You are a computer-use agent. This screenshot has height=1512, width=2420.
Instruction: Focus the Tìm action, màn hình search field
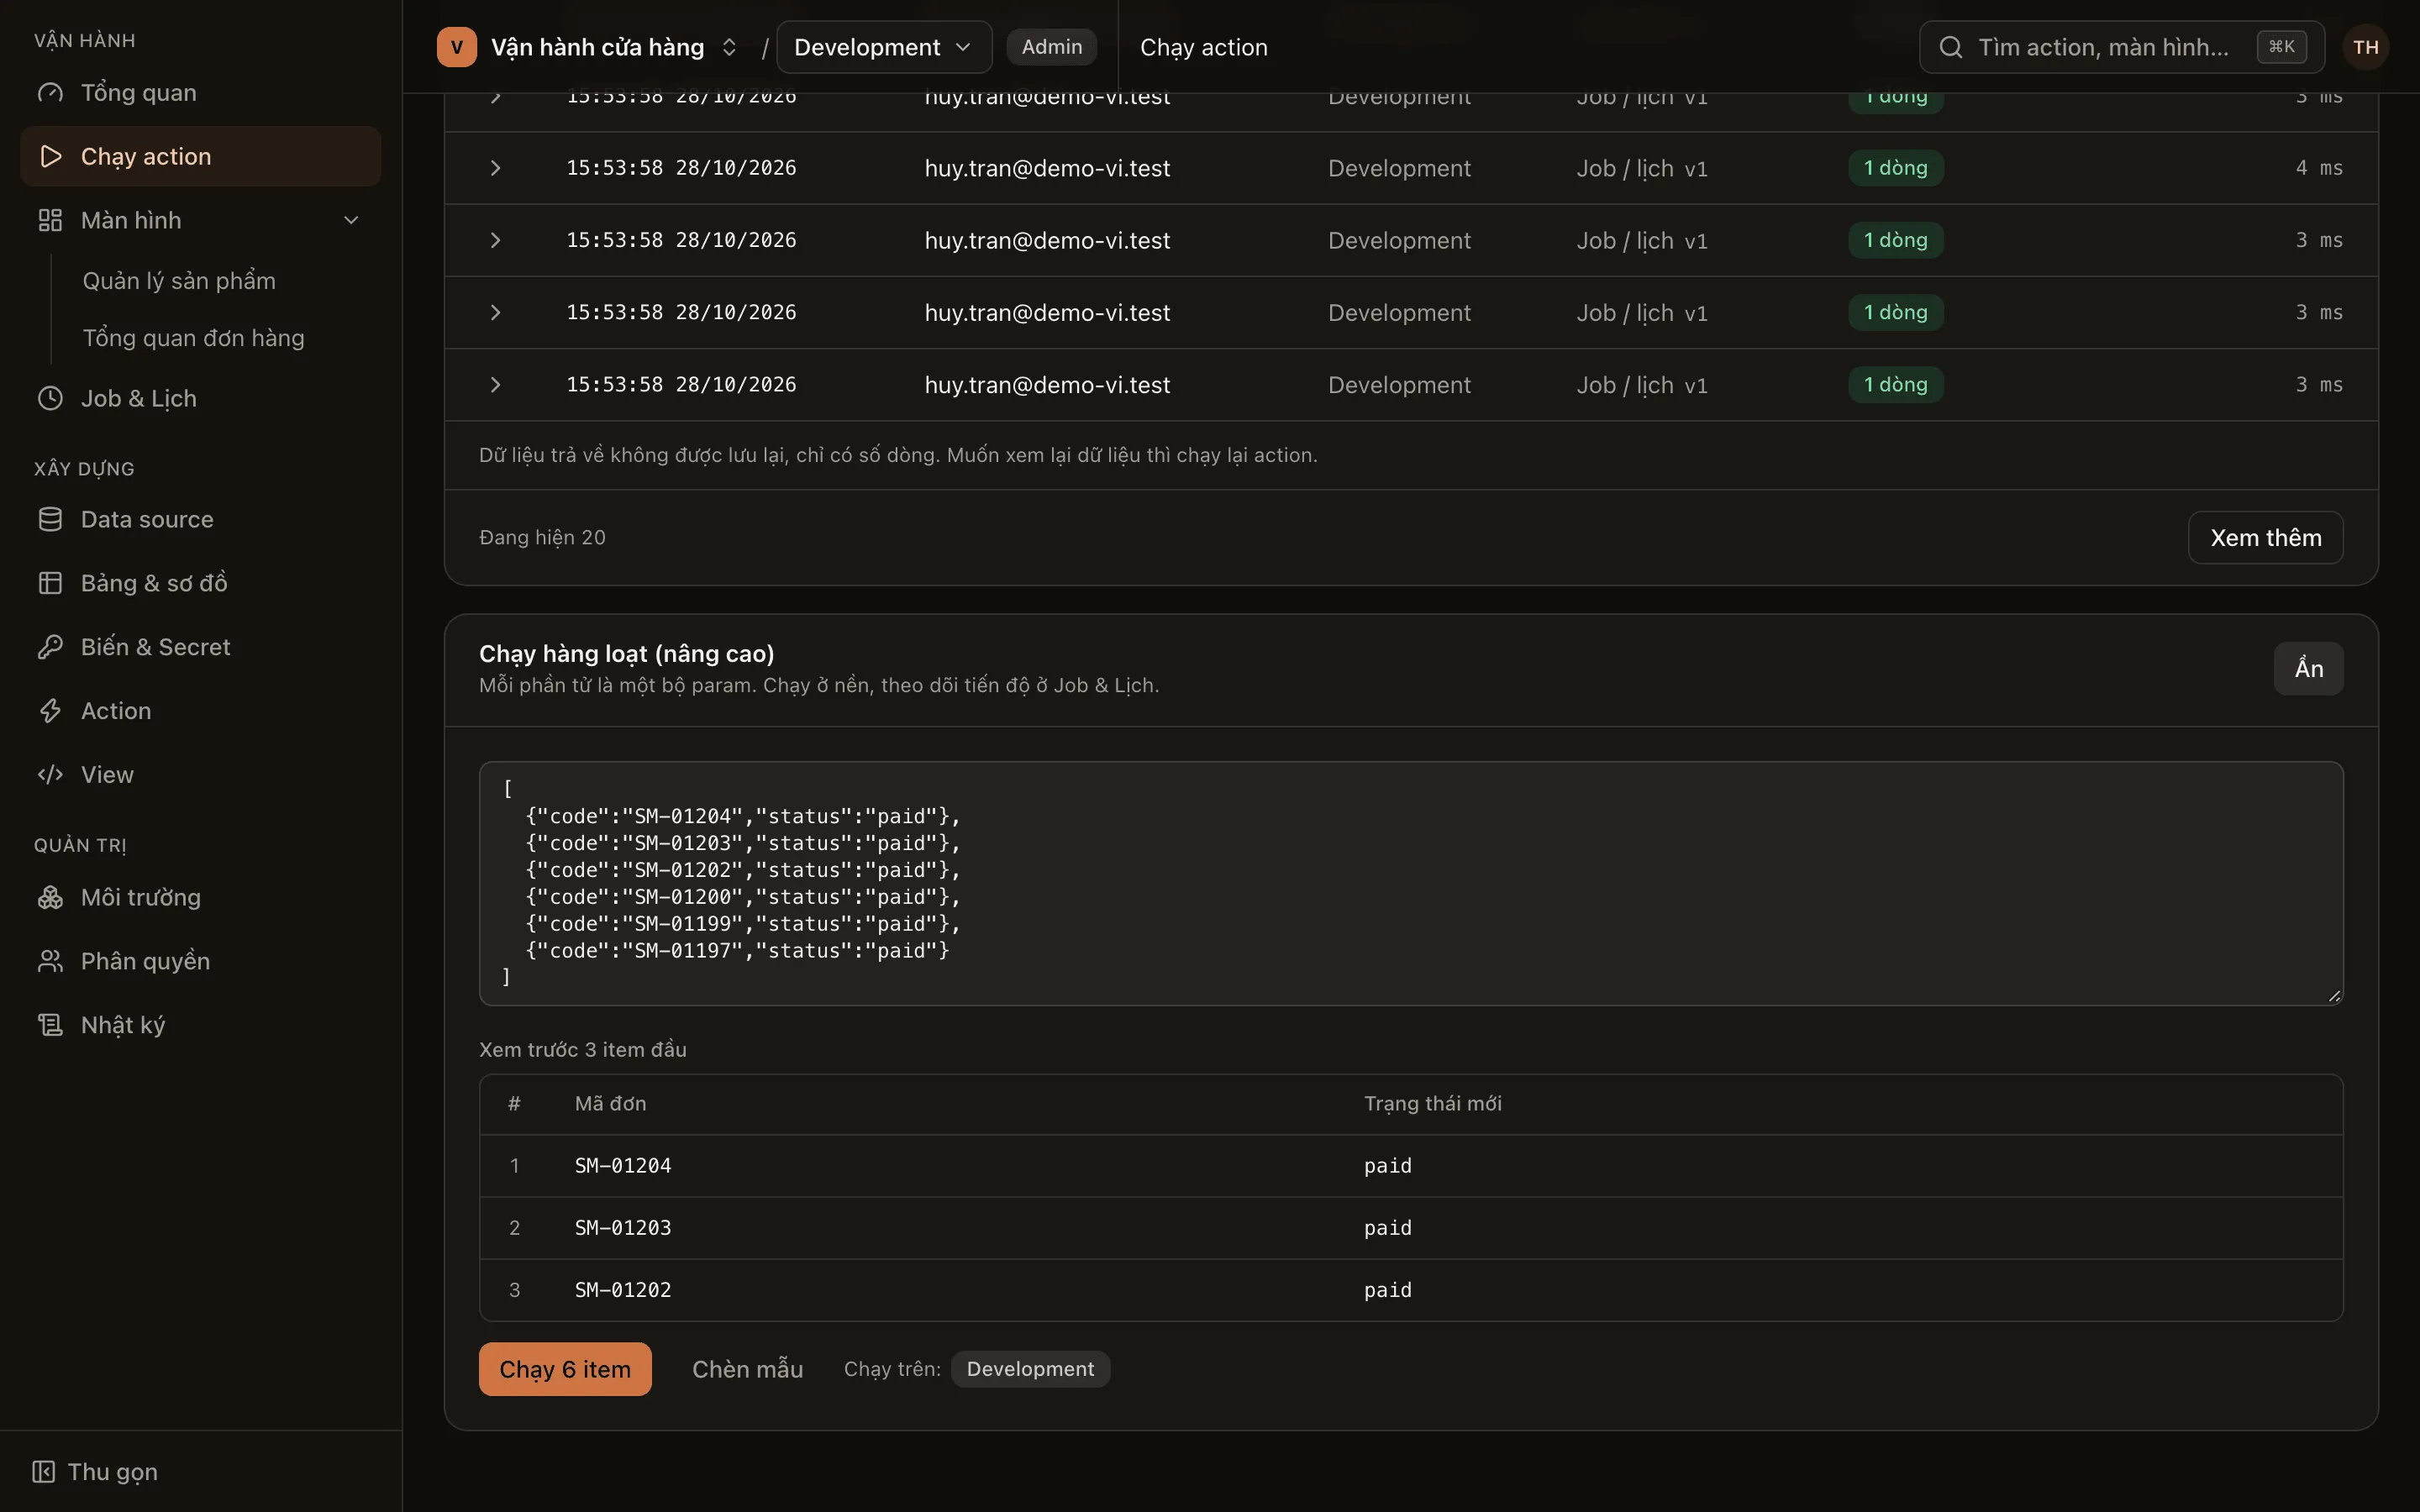[2121, 47]
